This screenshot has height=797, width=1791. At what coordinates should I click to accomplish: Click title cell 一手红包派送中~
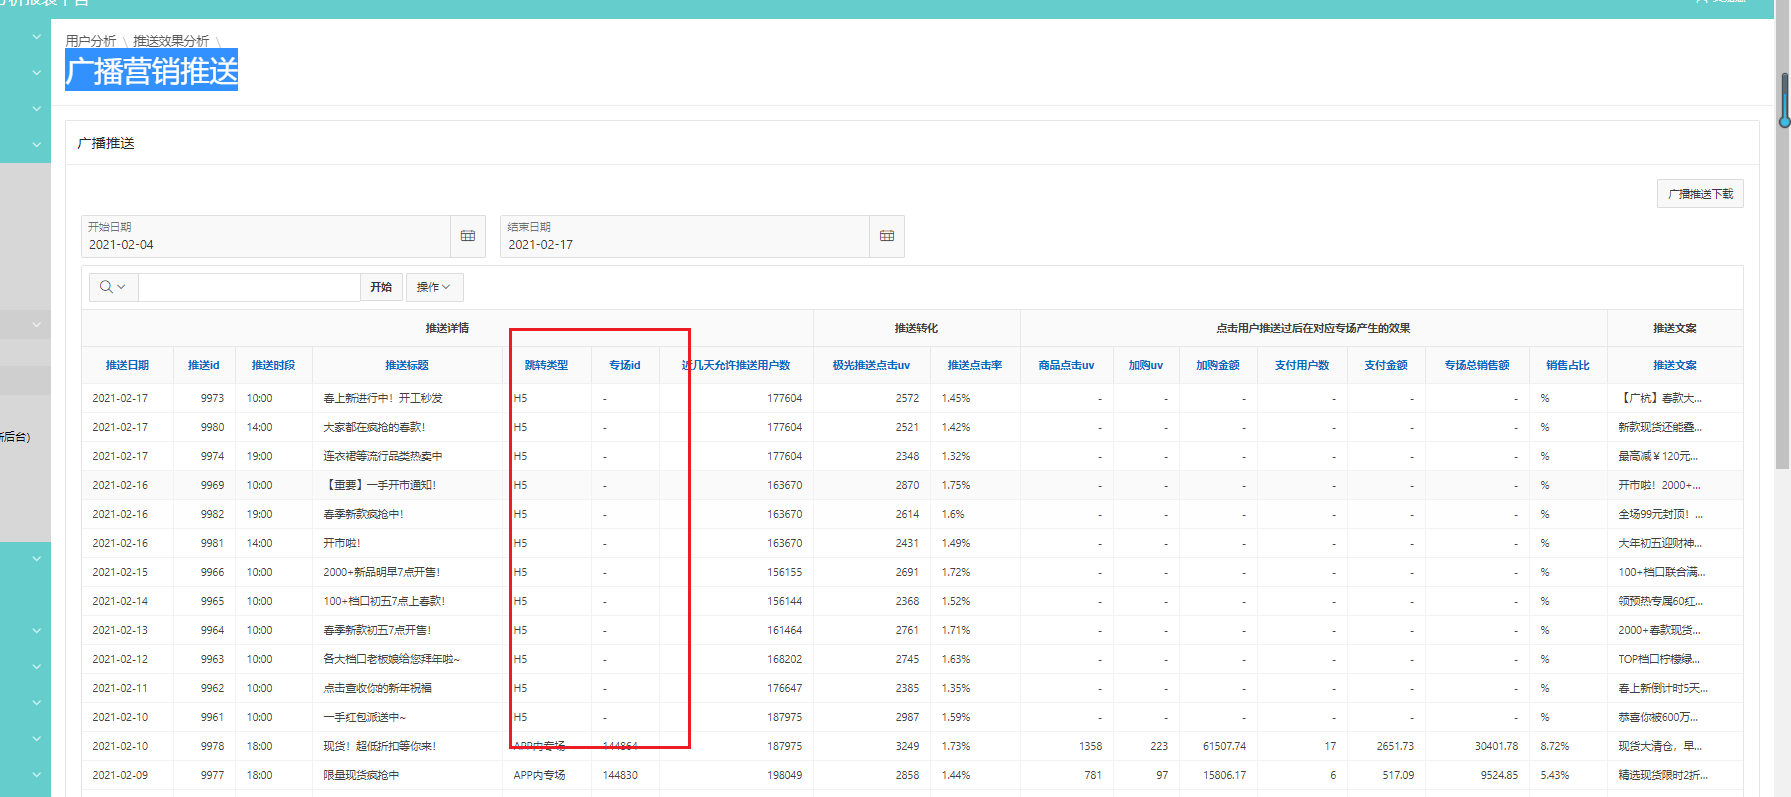pos(365,717)
